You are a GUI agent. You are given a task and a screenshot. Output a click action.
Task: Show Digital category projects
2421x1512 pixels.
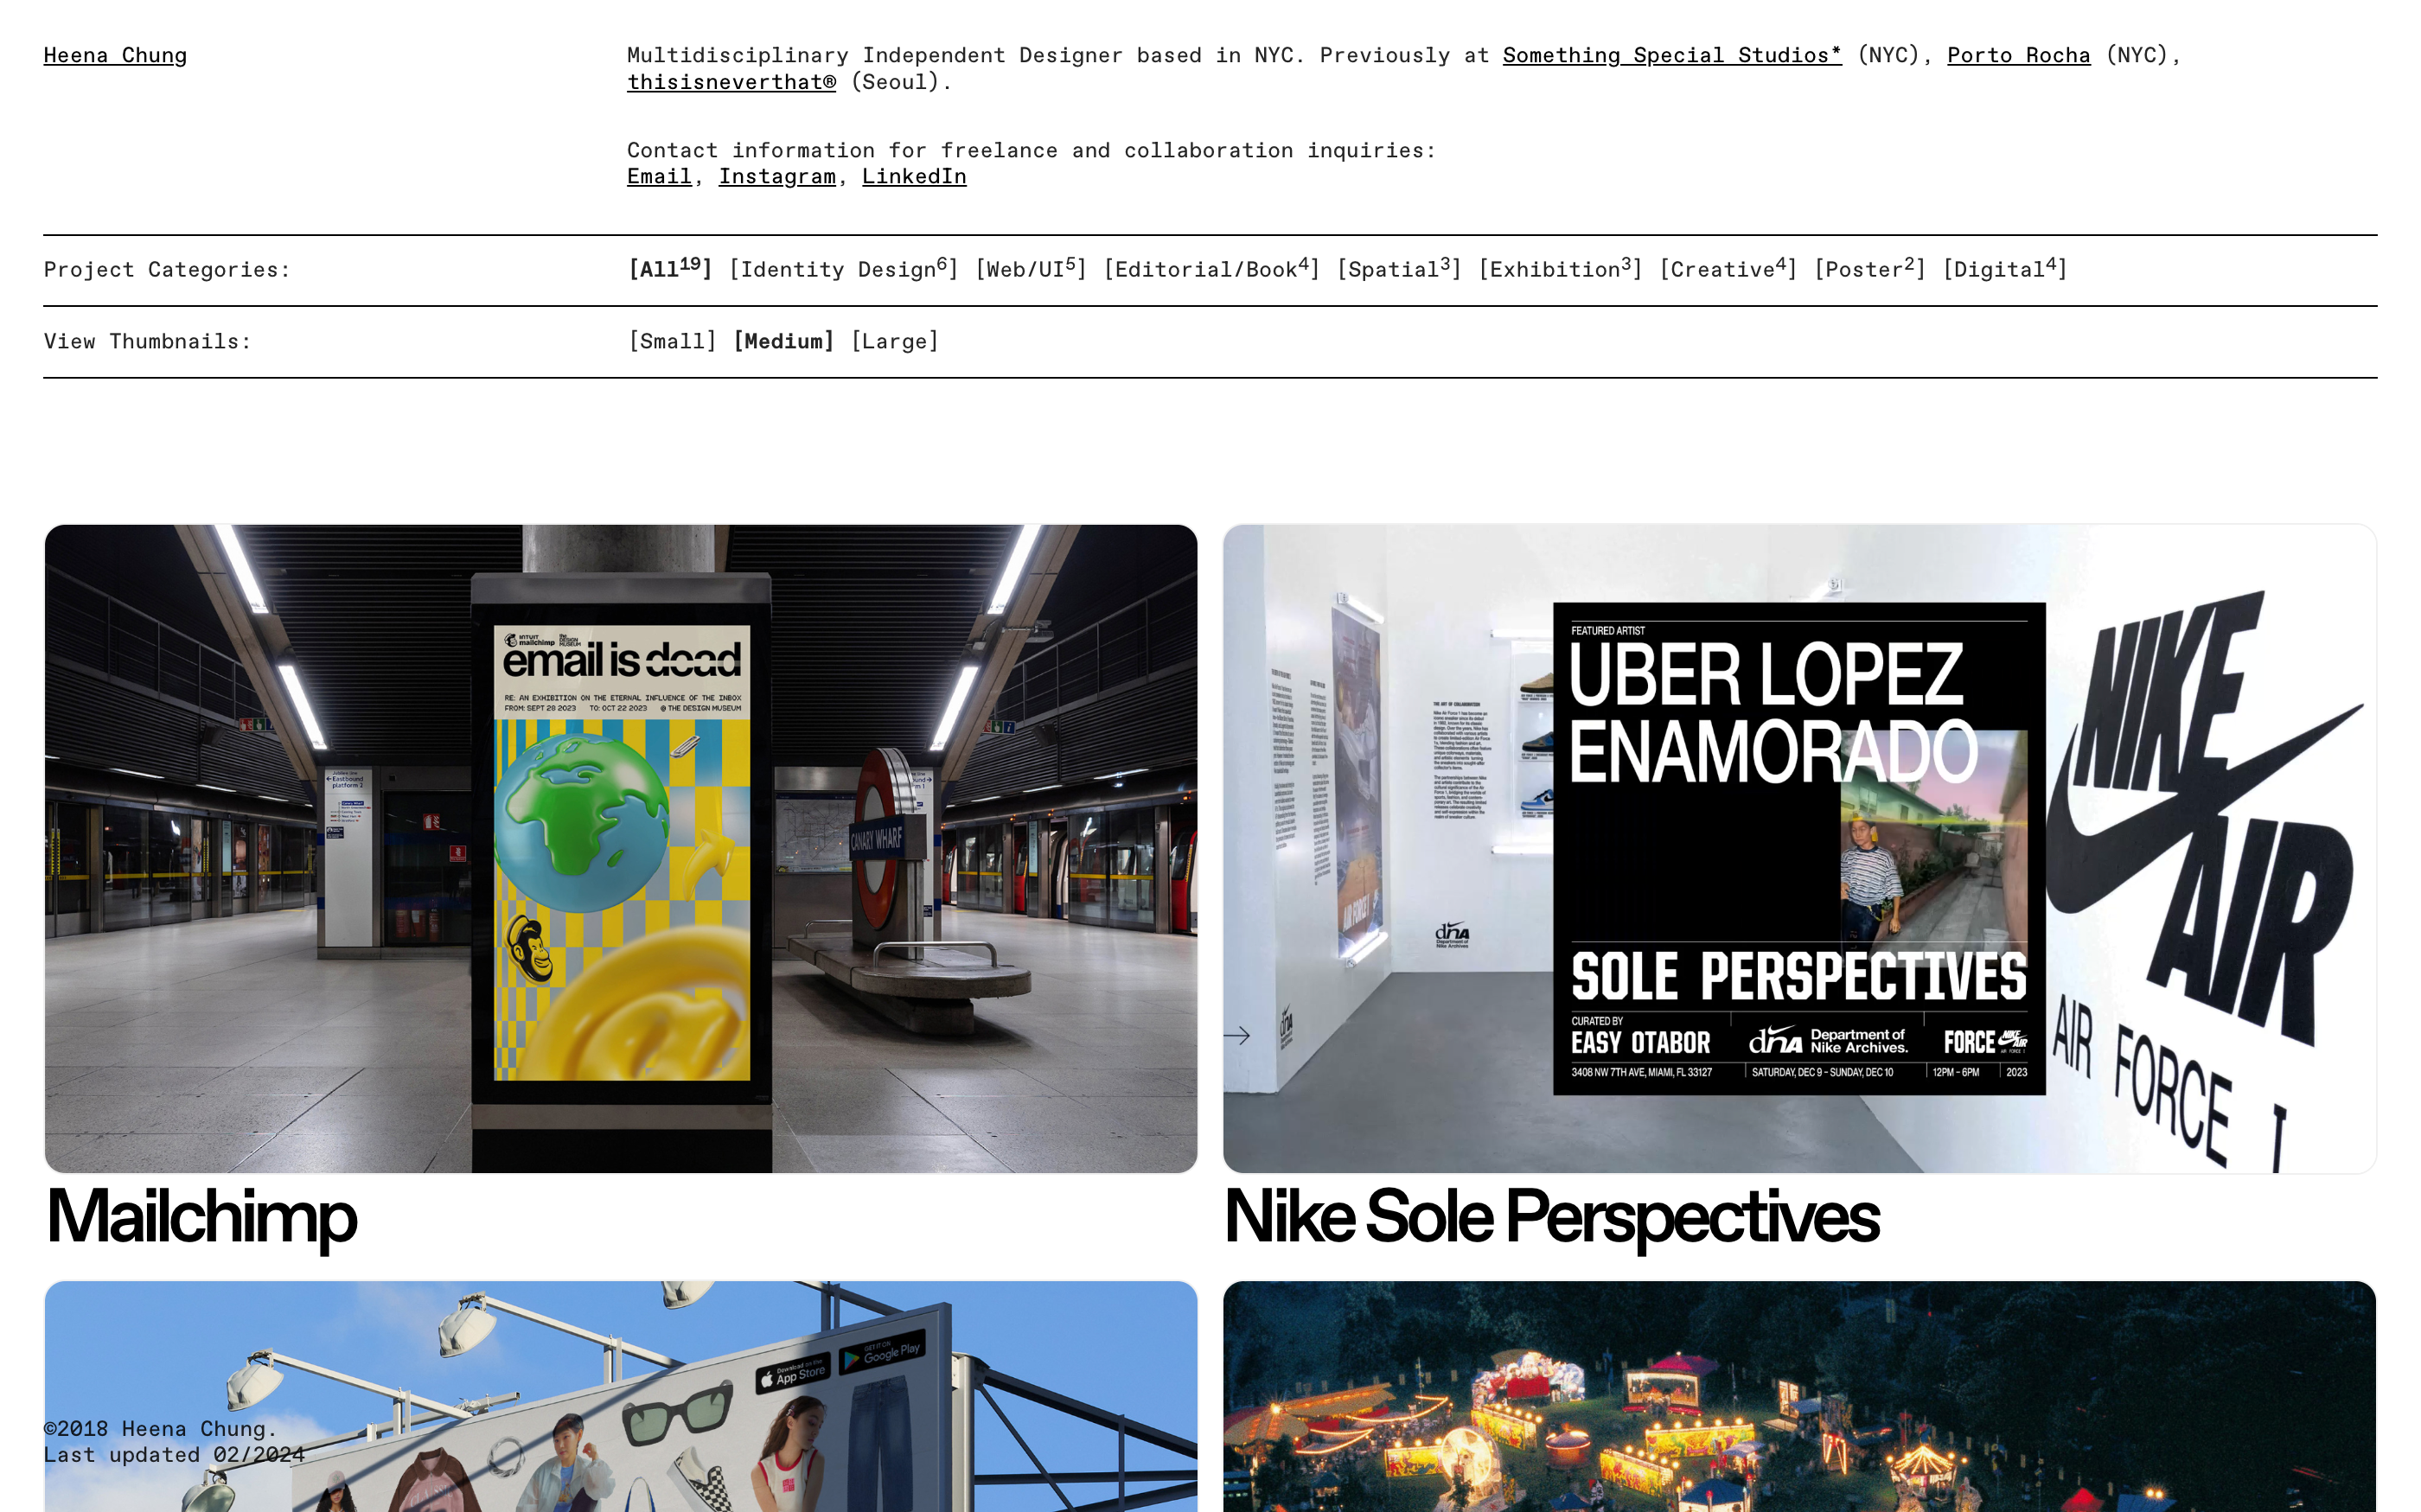click(2004, 269)
